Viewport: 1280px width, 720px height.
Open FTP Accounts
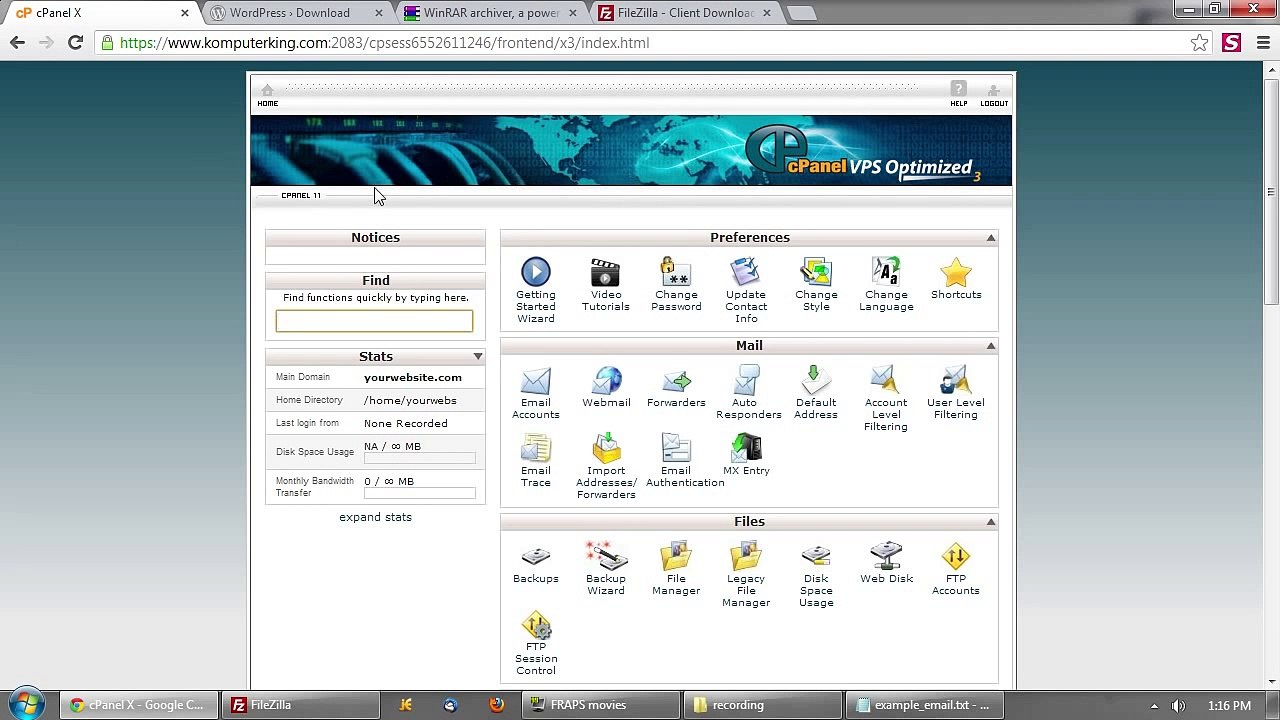956,569
